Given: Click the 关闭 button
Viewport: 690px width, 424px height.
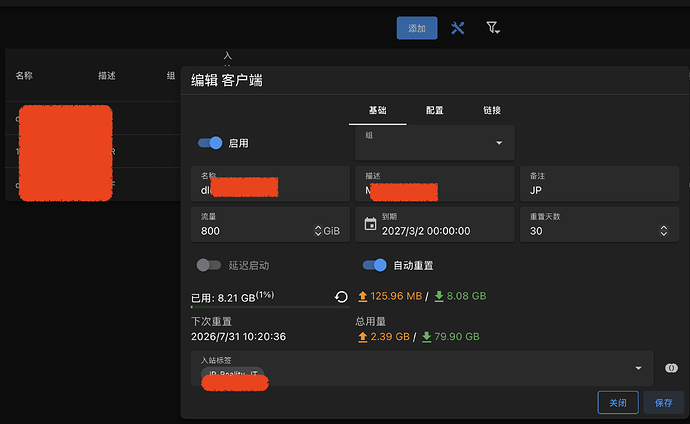Looking at the screenshot, I should pos(618,402).
